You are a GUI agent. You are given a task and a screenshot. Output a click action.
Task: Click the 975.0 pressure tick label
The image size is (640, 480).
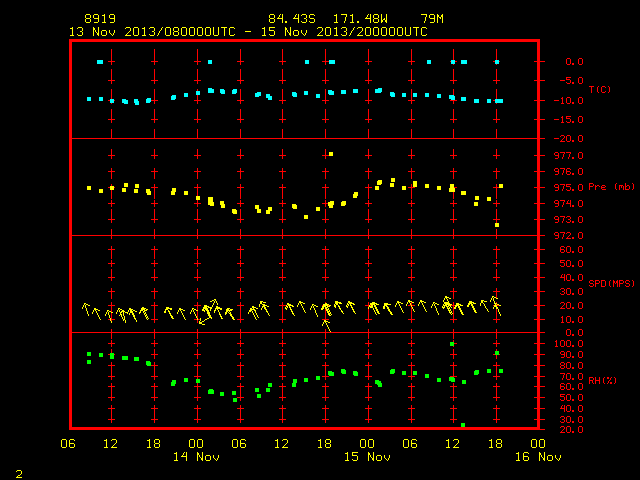569,187
